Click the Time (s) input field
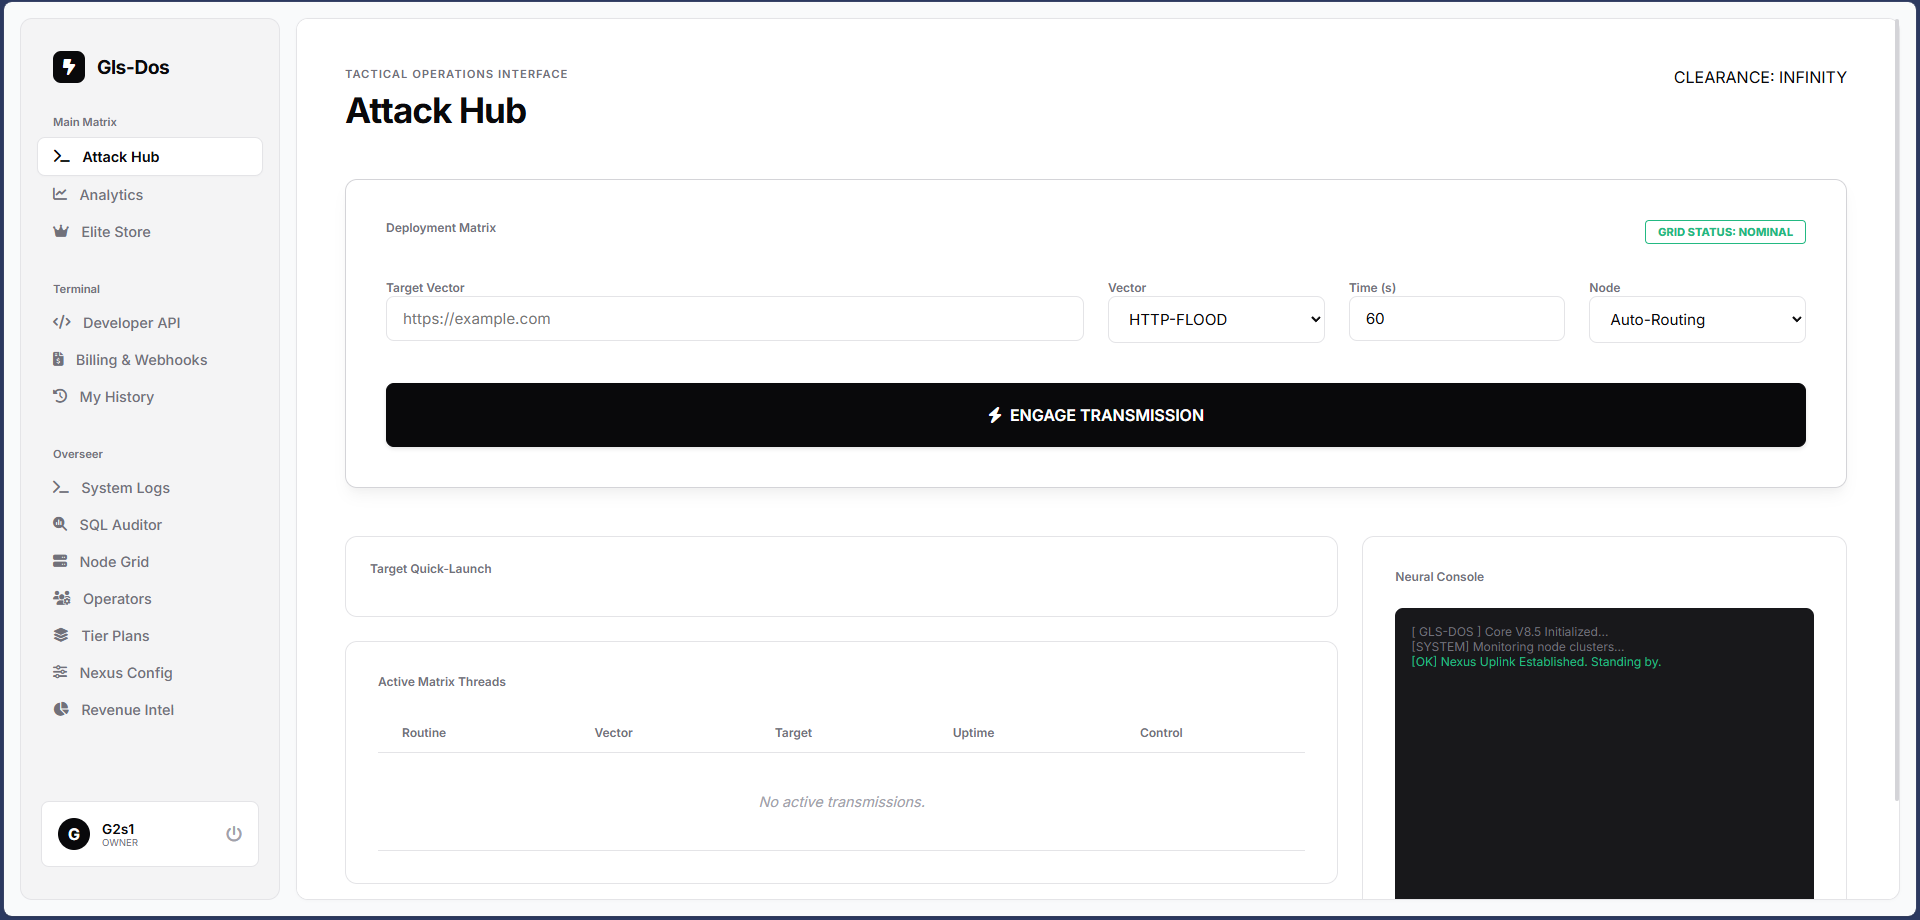 coord(1457,319)
